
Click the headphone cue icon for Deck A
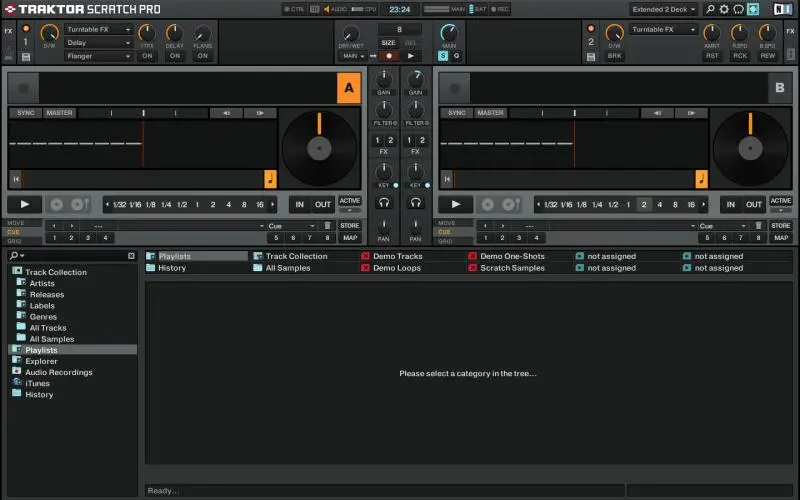(x=383, y=202)
